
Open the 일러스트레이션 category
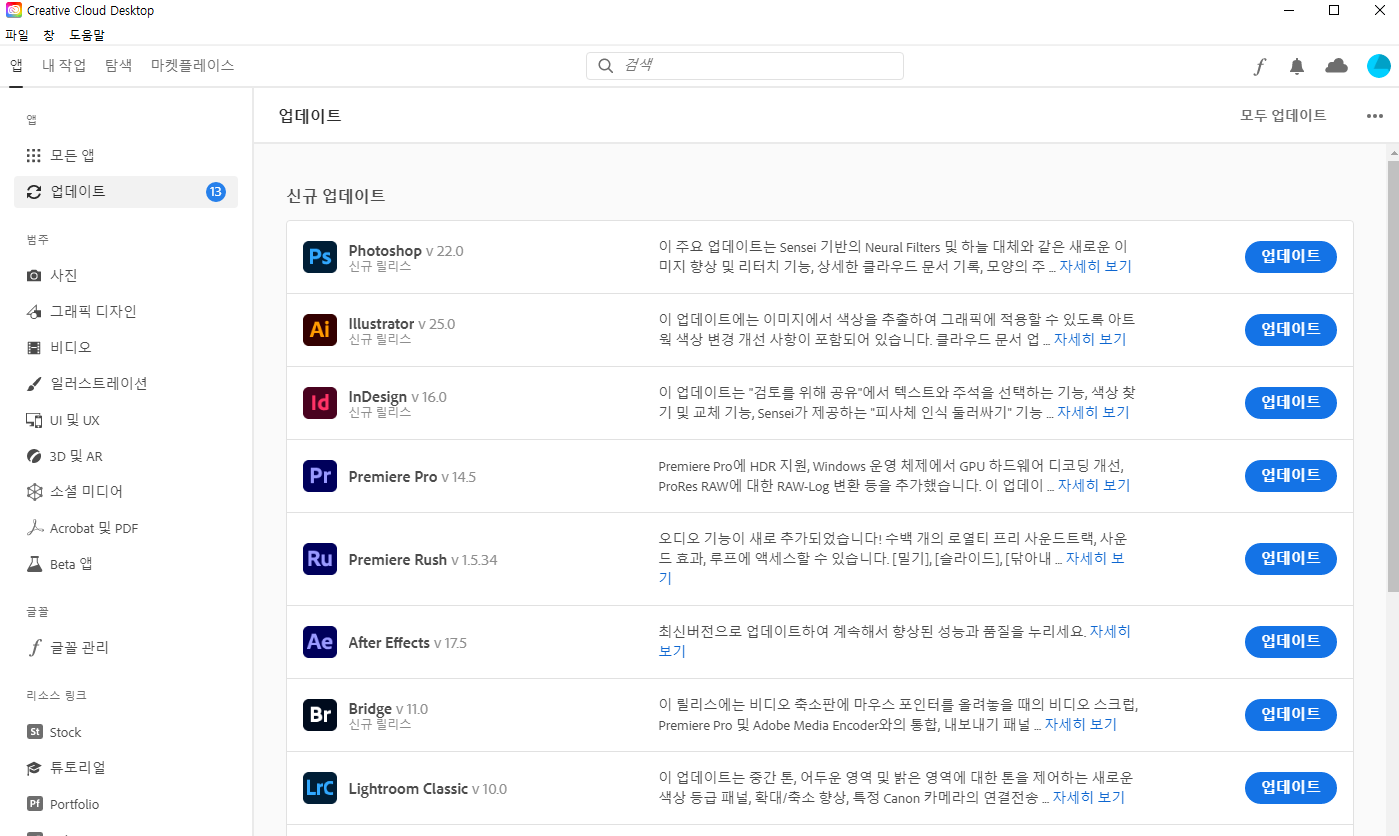point(126,383)
